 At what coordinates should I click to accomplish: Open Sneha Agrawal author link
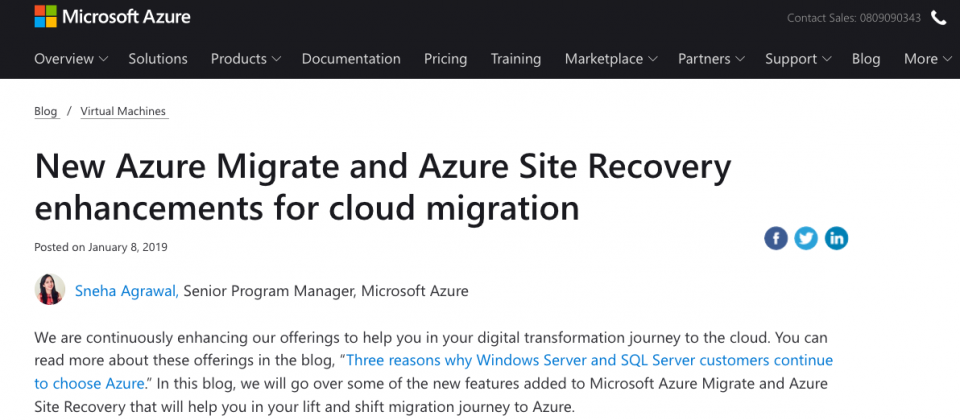click(127, 291)
